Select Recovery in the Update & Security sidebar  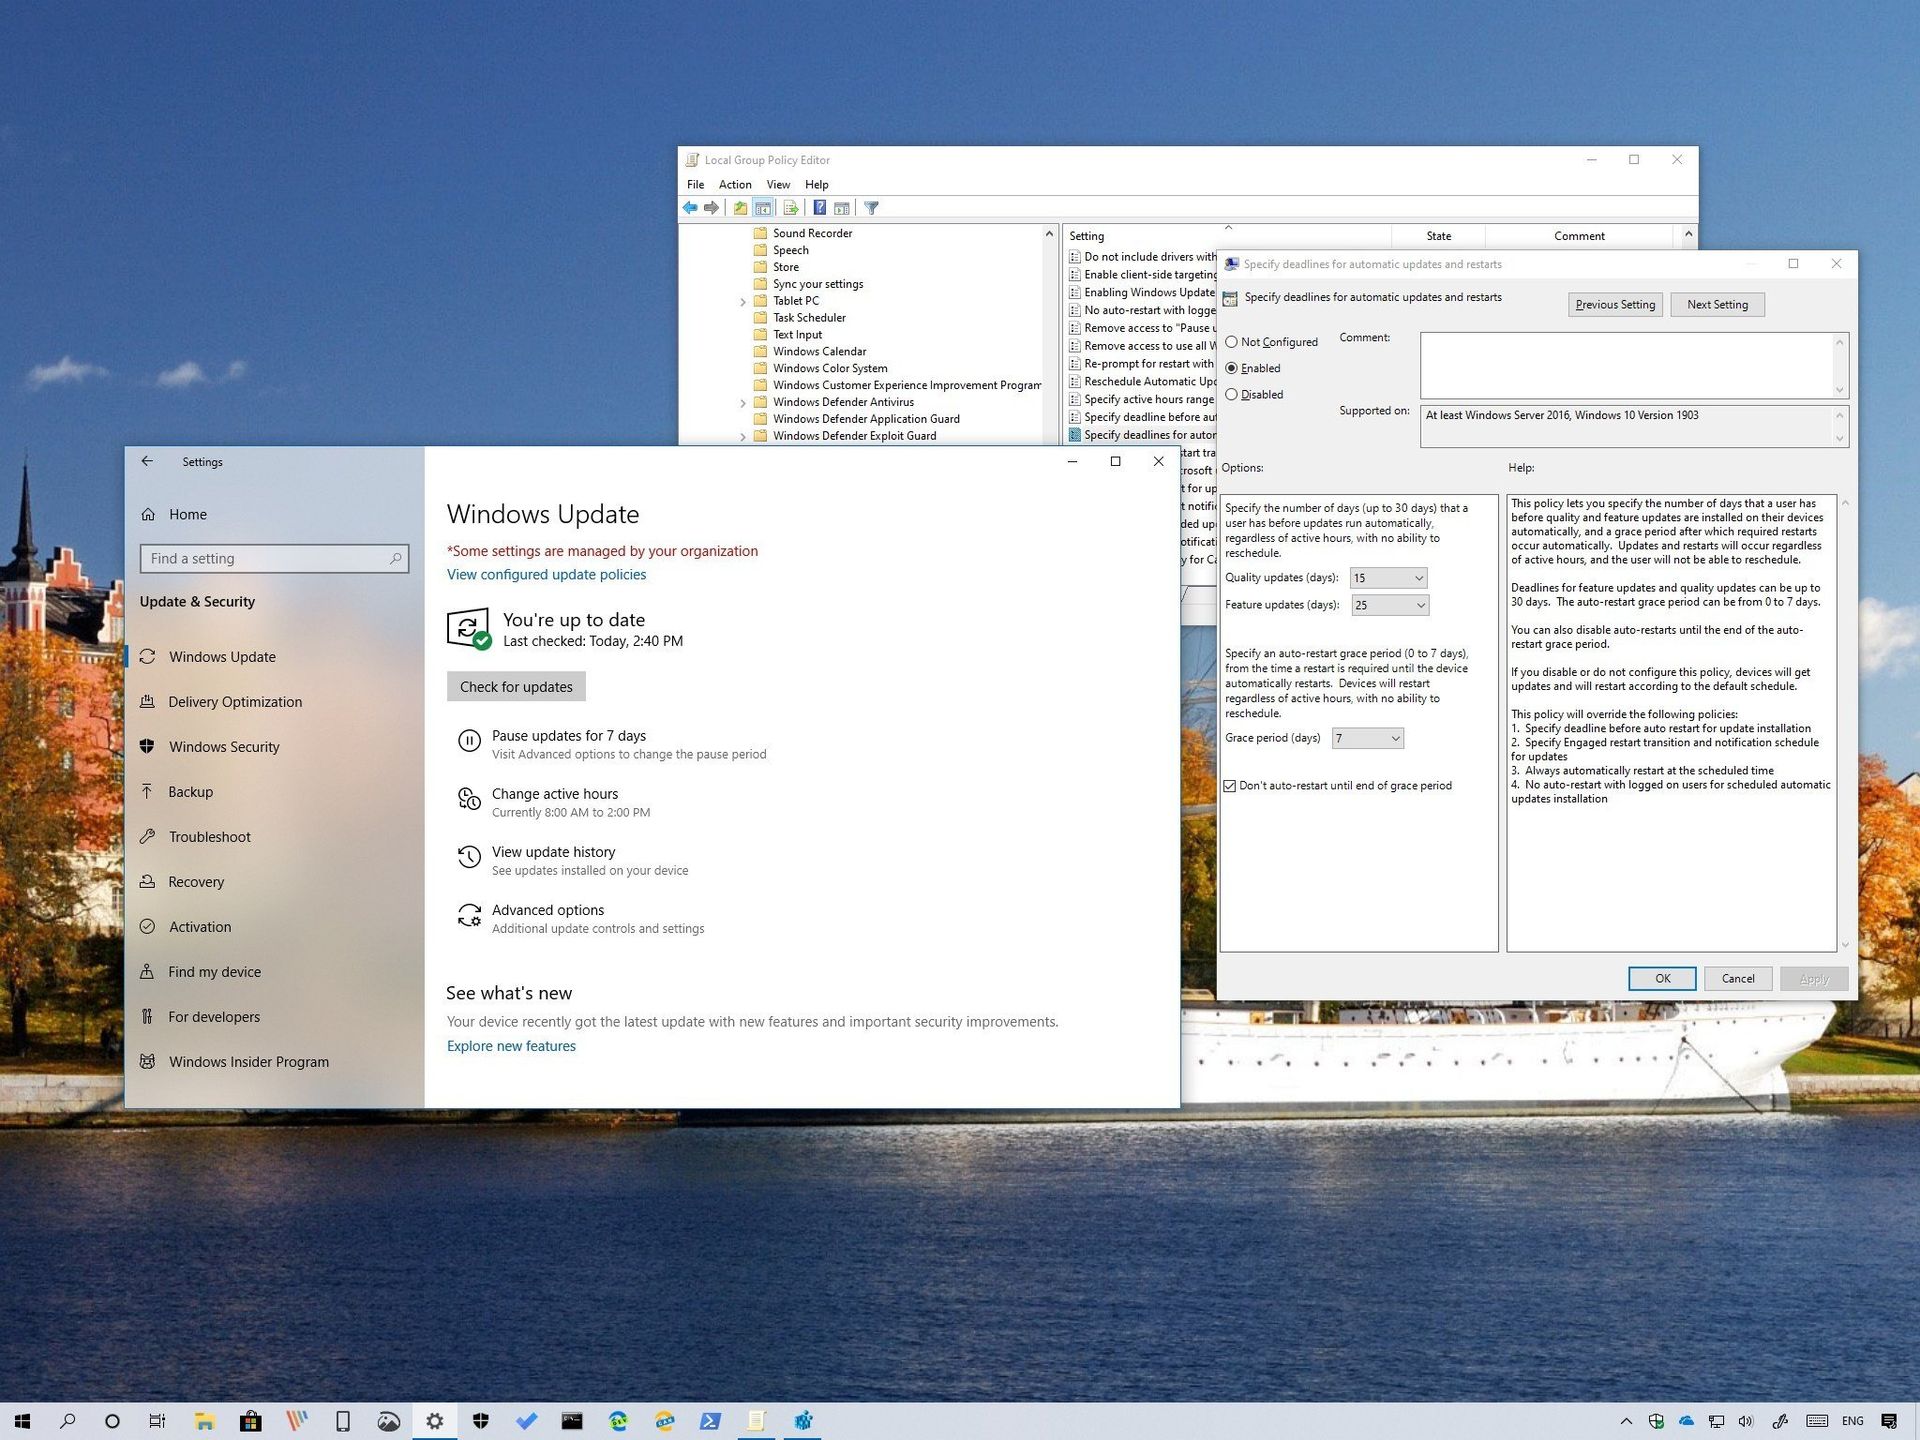click(x=195, y=881)
